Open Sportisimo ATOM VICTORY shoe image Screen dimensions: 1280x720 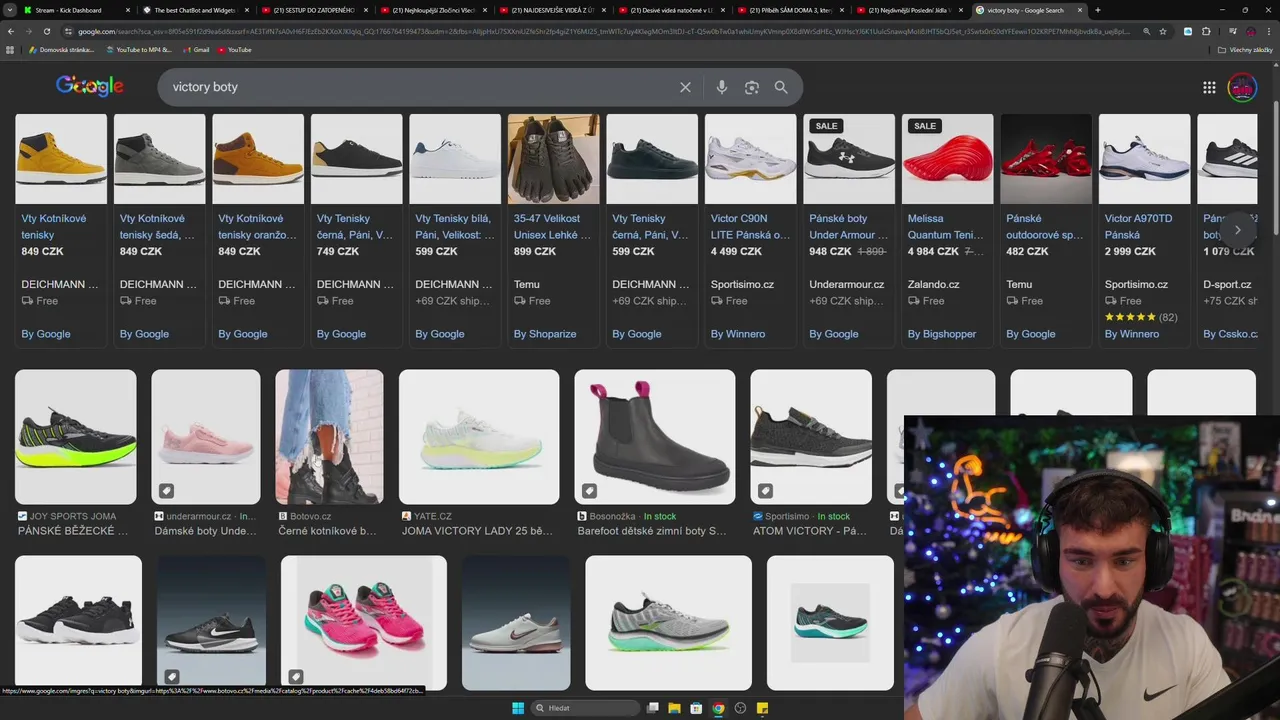(x=811, y=437)
